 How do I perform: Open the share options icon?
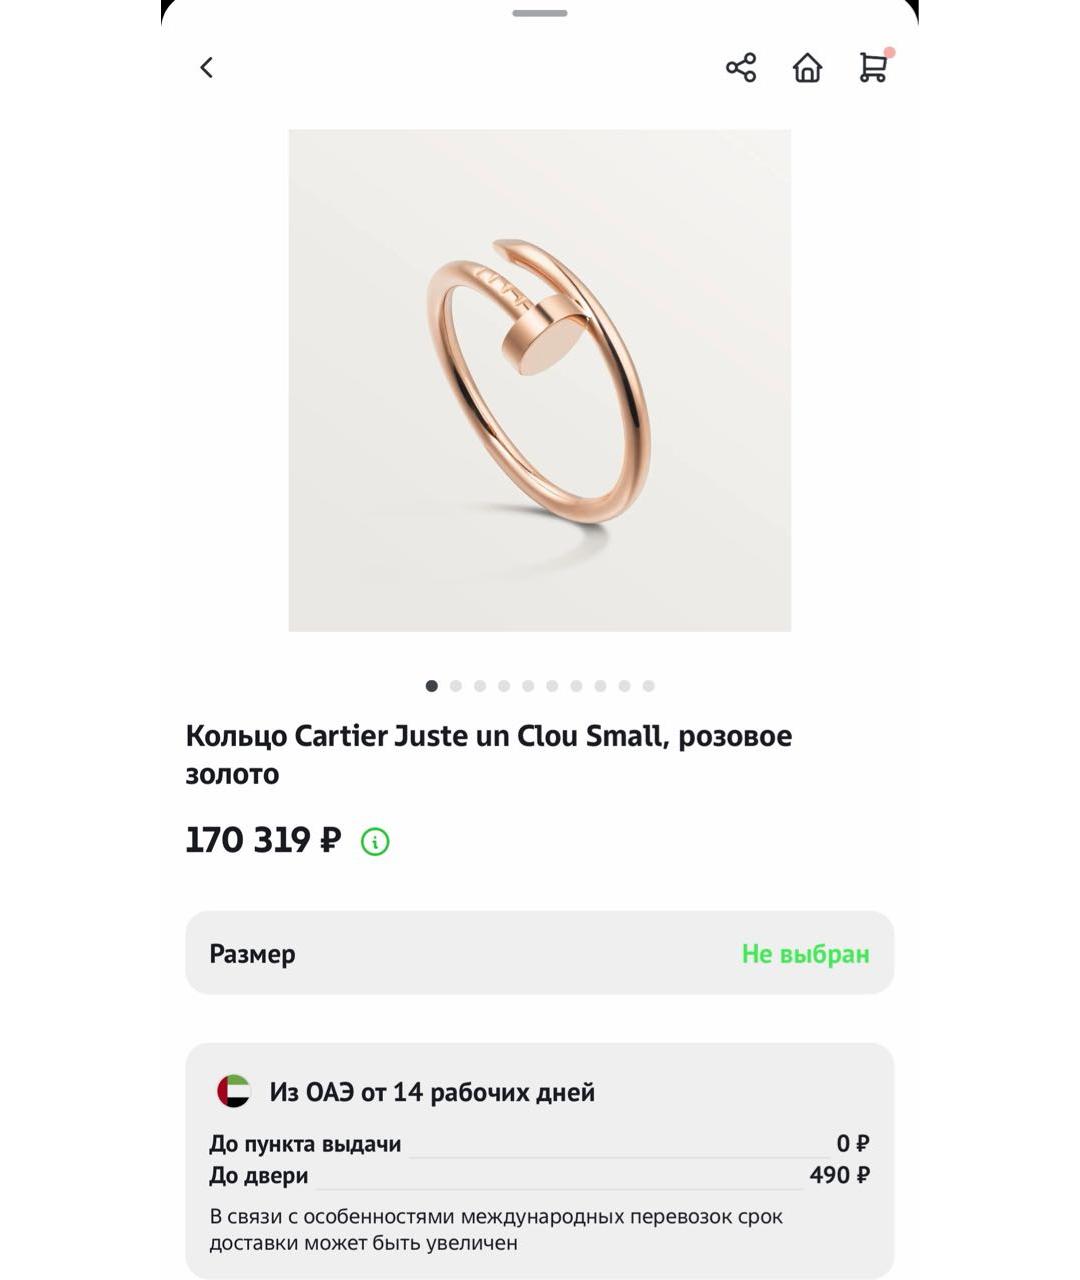(x=741, y=67)
